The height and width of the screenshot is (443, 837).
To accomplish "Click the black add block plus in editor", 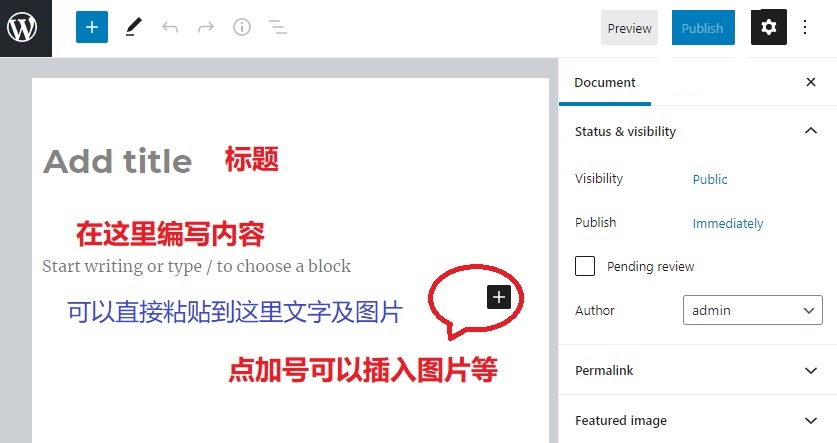I will tap(499, 296).
